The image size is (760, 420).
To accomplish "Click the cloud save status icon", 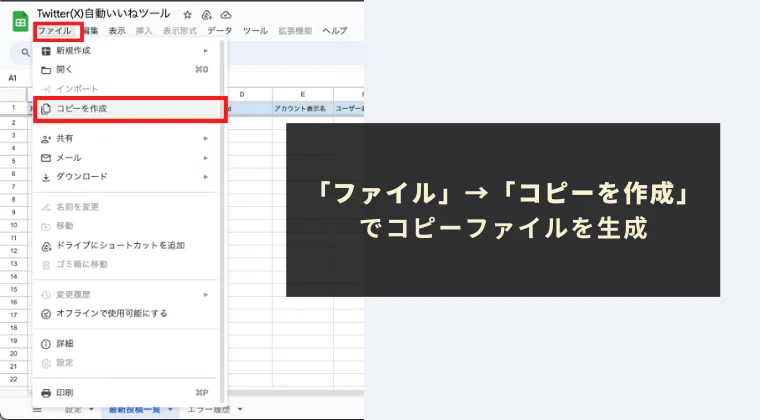I will pyautogui.click(x=225, y=15).
